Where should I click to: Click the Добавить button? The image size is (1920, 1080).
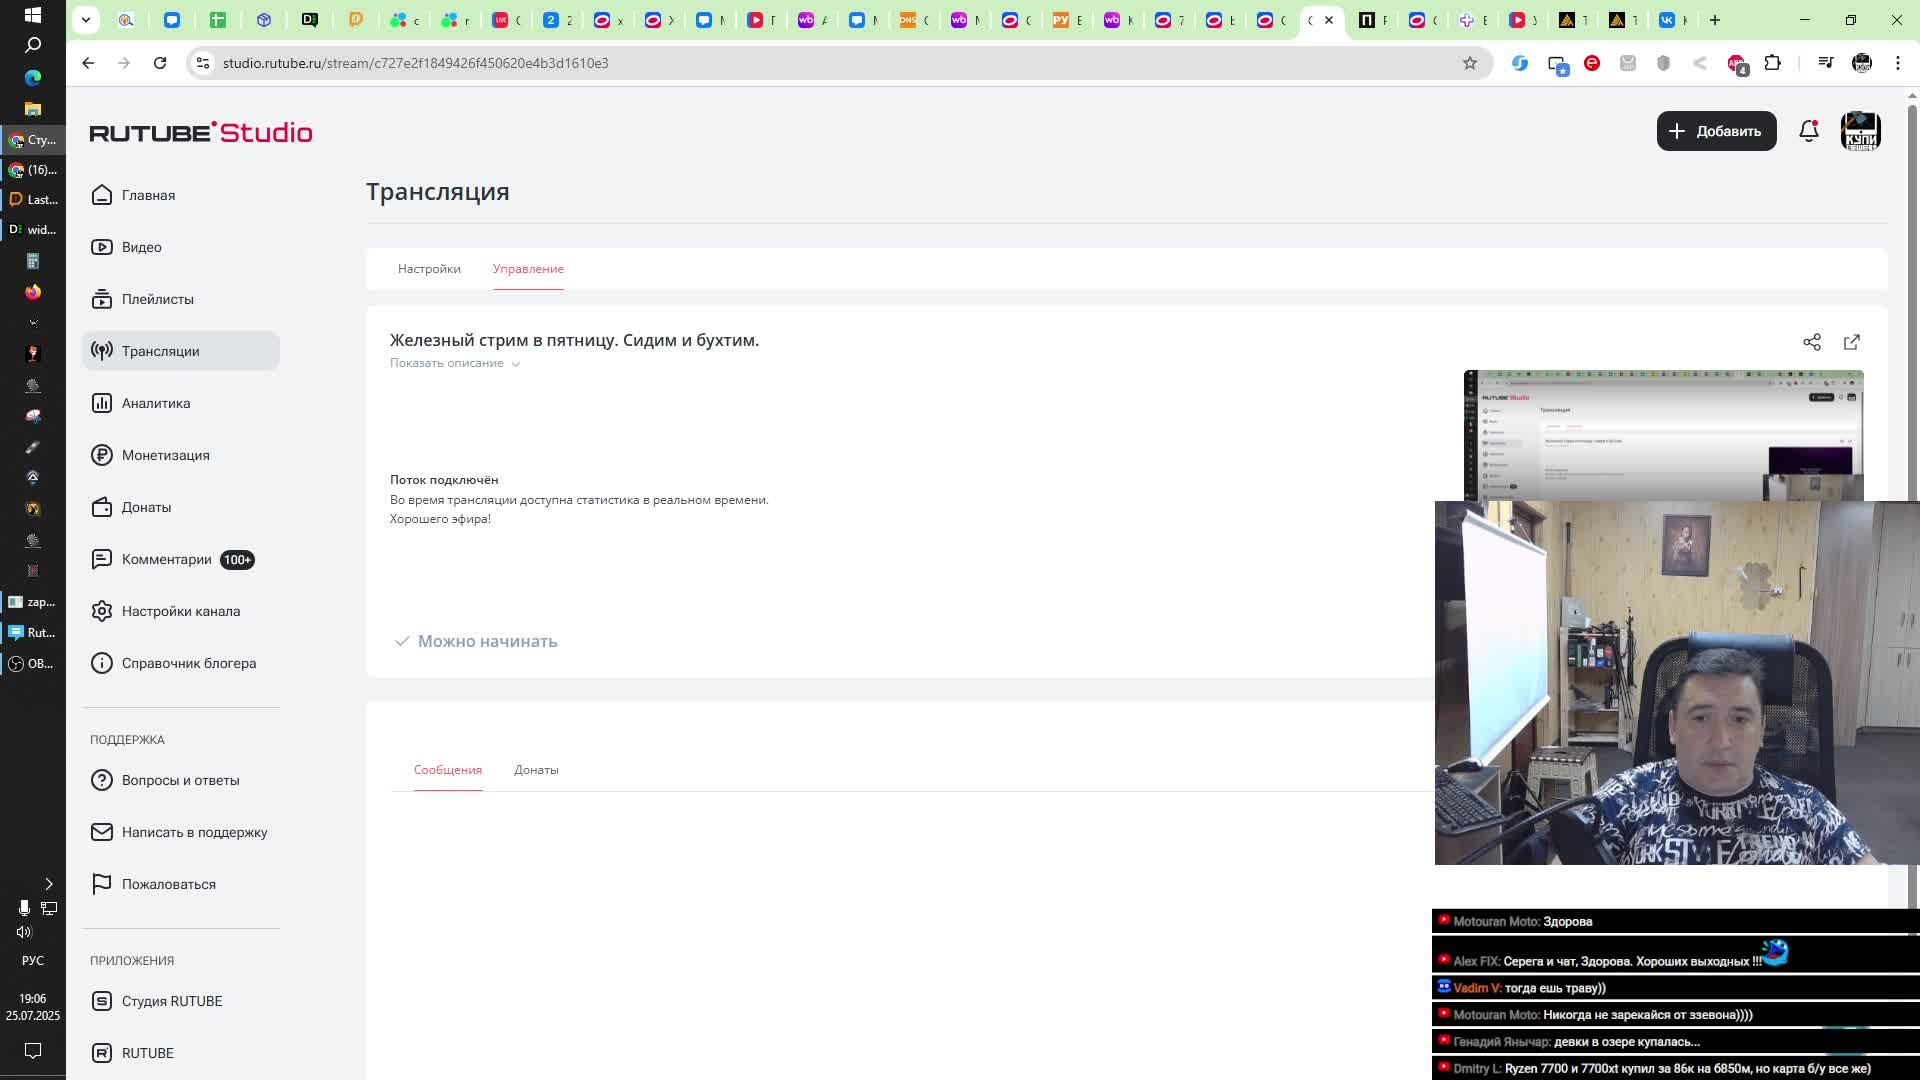[x=1716, y=131]
